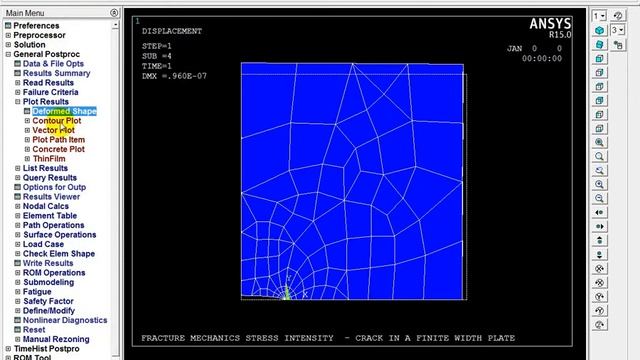Rotate model about -Y axis icon
The image size is (640, 360).
pyautogui.click(x=599, y=311)
